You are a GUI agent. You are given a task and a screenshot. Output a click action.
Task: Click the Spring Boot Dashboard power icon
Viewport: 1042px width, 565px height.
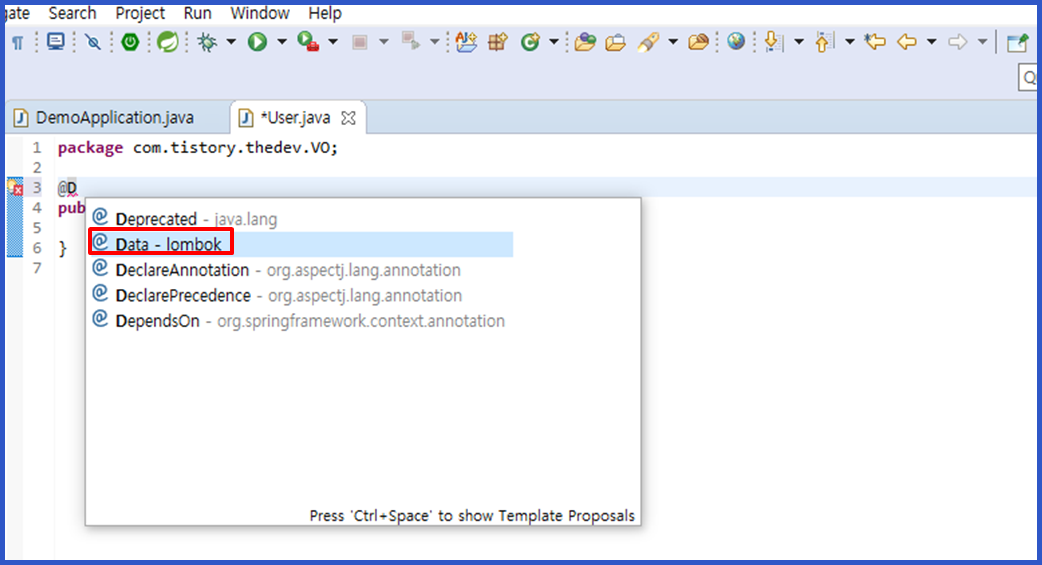130,43
